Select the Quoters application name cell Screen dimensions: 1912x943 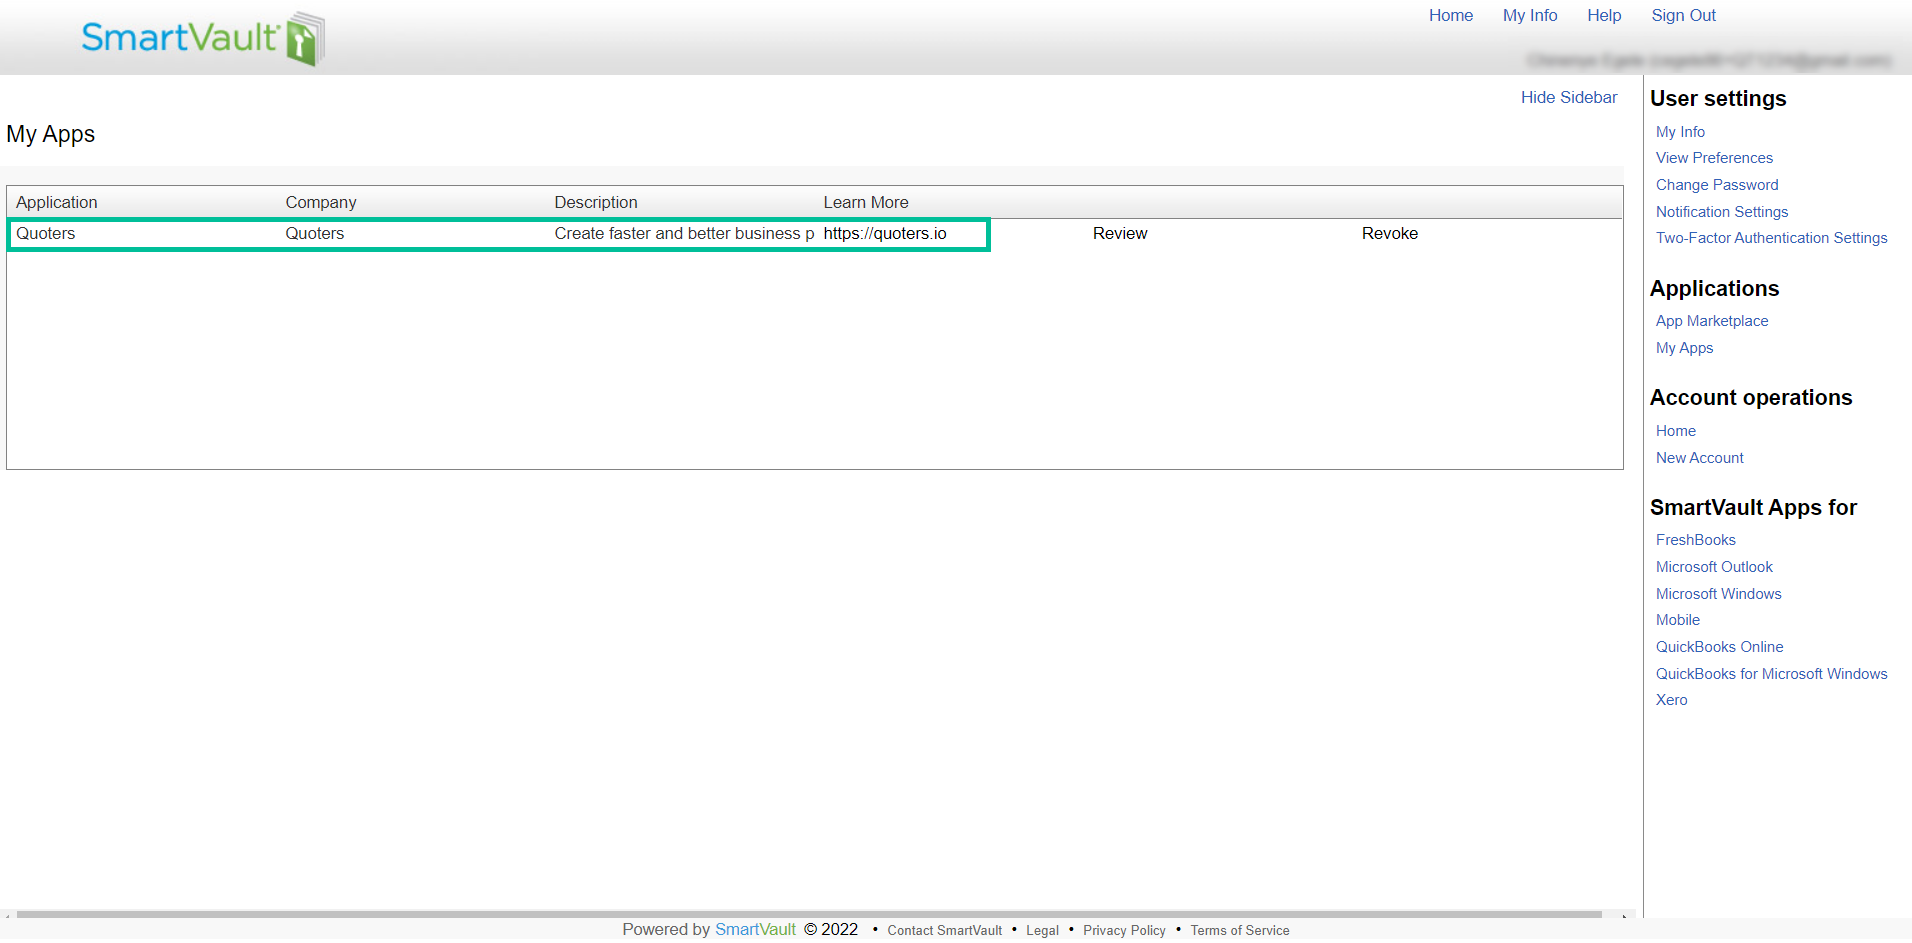pyautogui.click(x=45, y=233)
